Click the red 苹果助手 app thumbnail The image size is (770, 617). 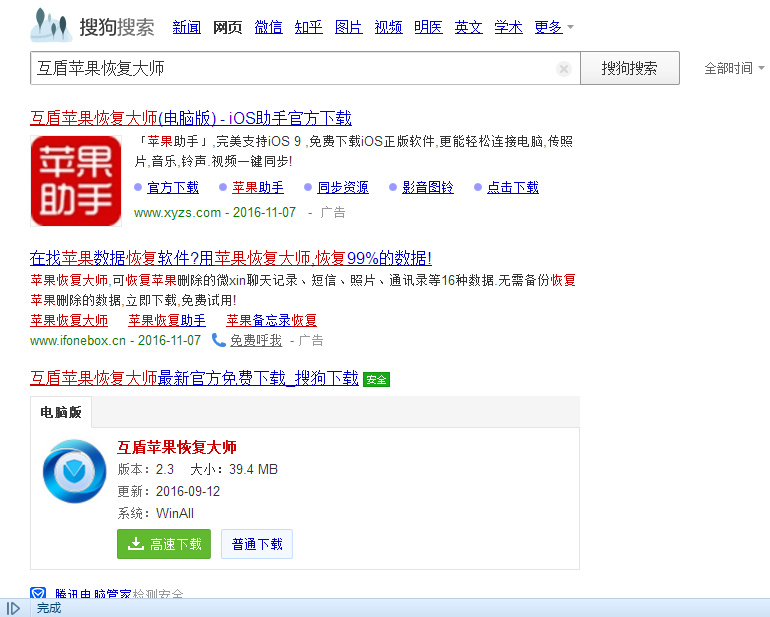76,181
